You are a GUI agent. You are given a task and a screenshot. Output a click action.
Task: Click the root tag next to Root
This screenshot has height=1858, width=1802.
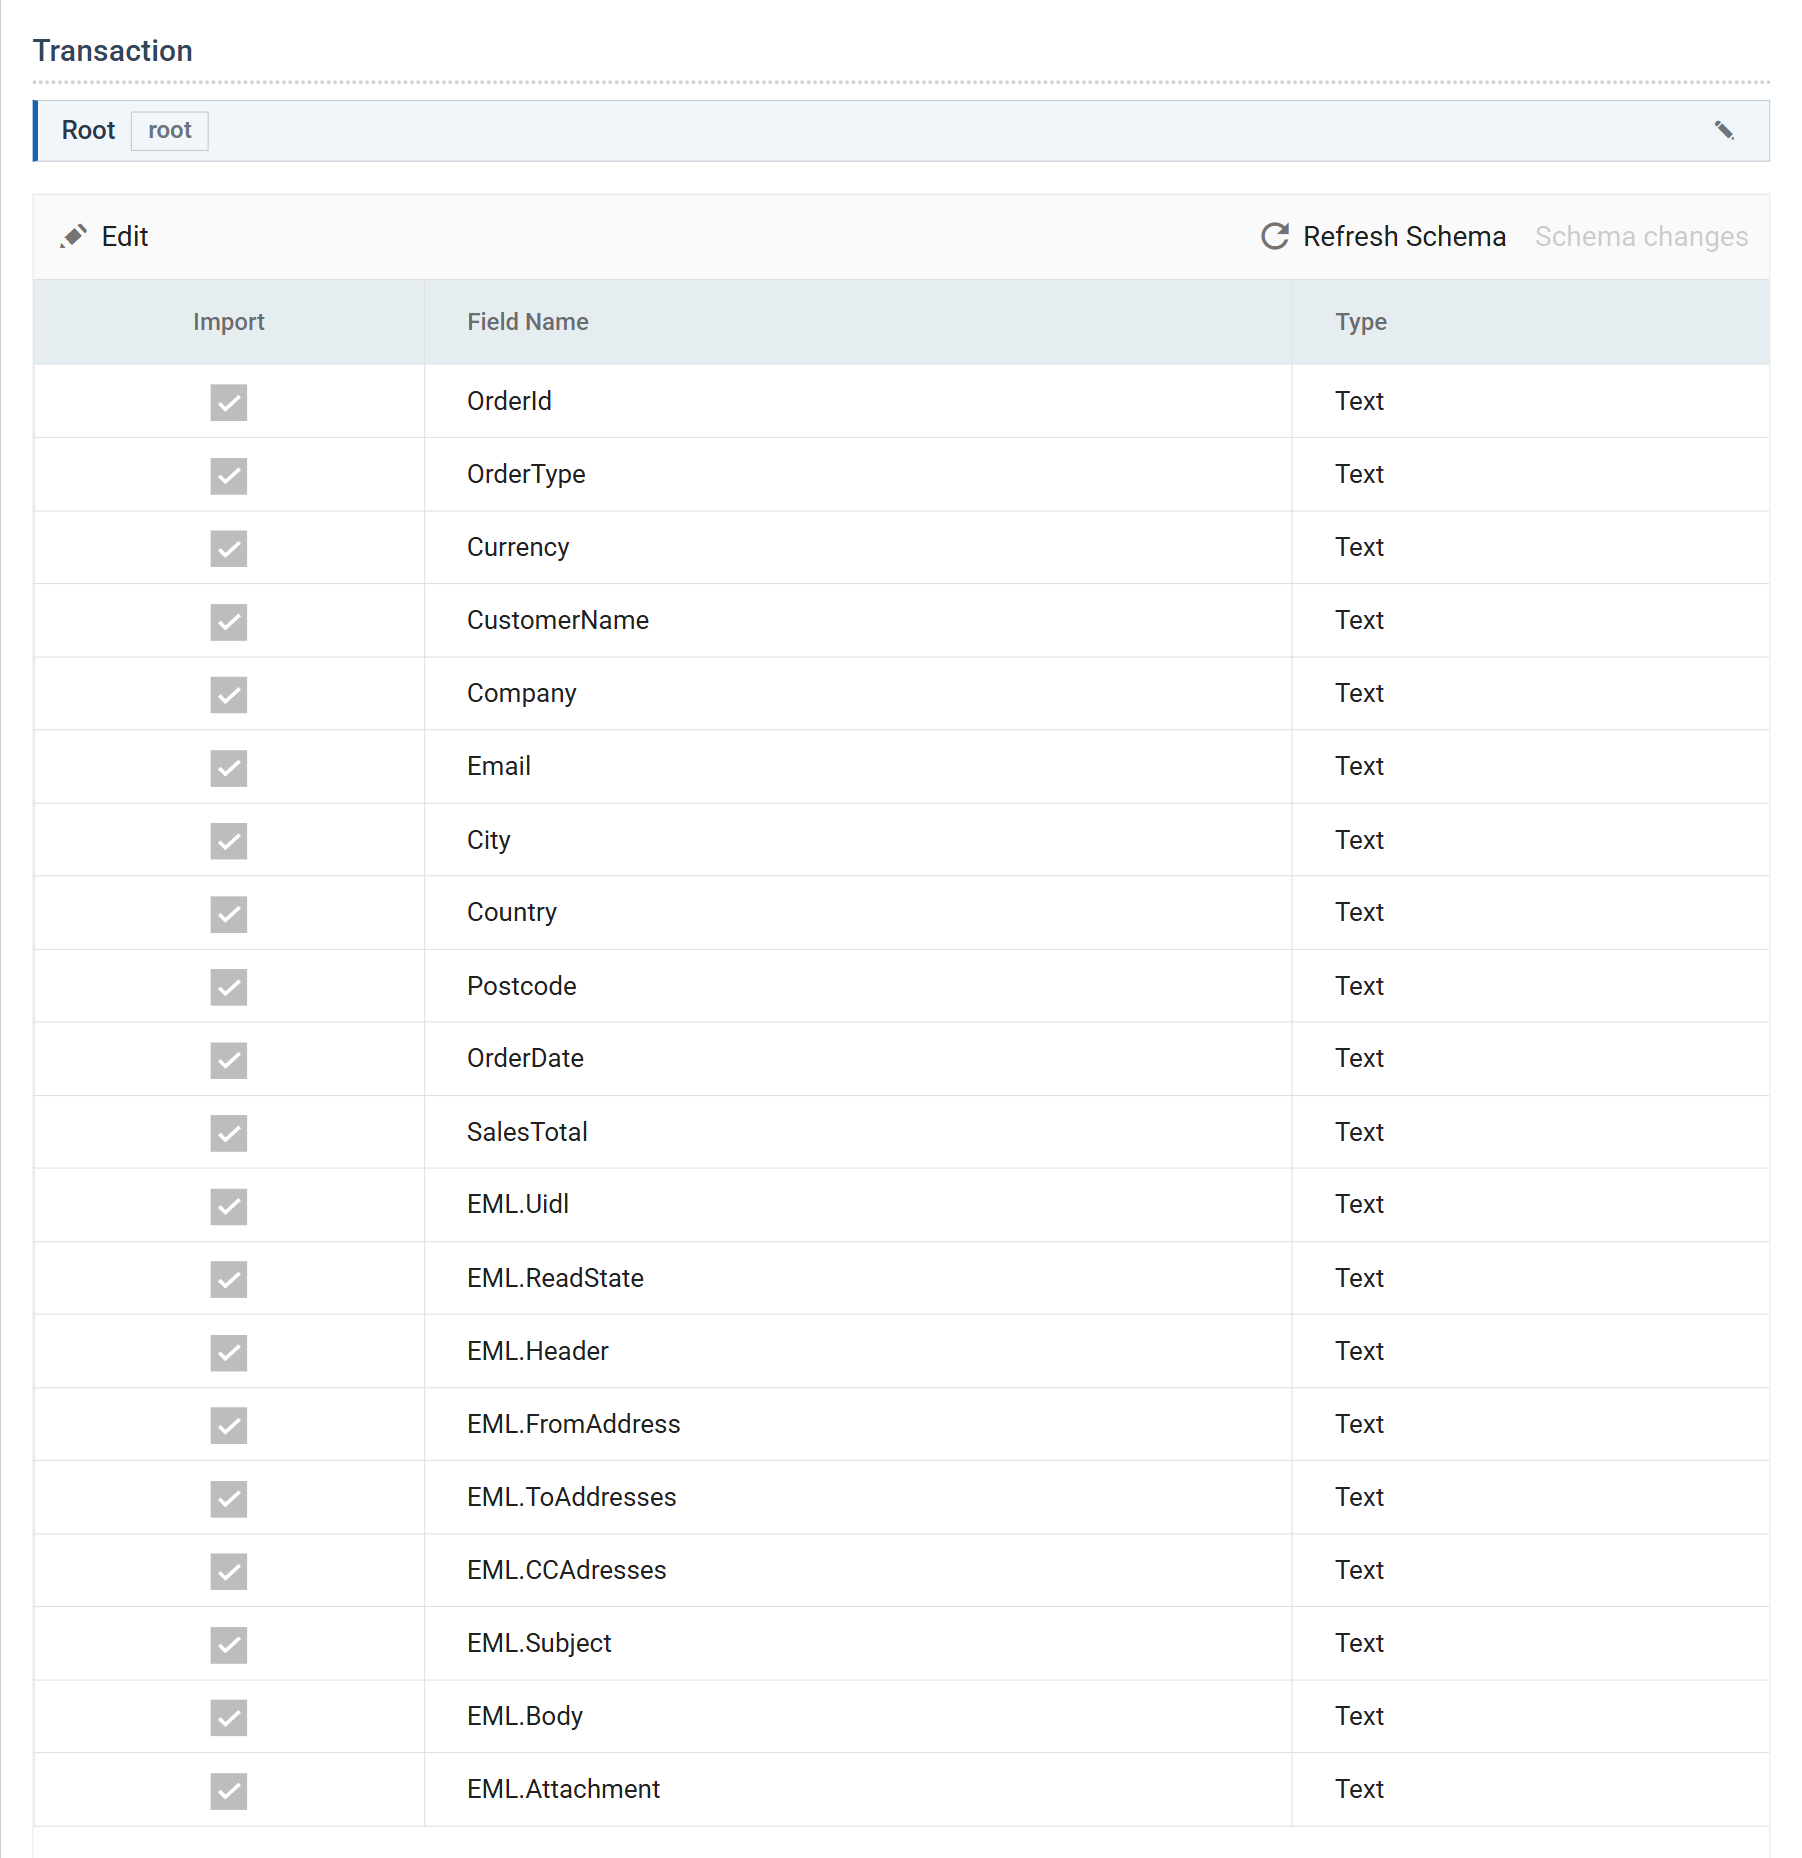170,131
